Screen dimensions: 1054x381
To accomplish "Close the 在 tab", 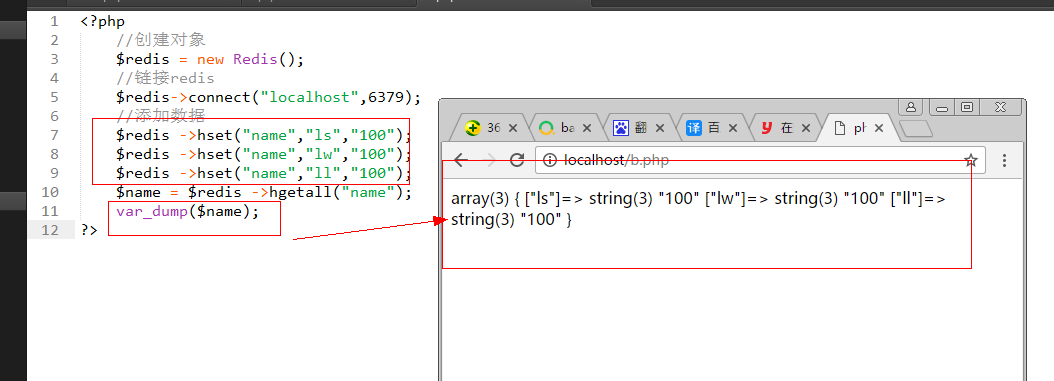I will 806,128.
